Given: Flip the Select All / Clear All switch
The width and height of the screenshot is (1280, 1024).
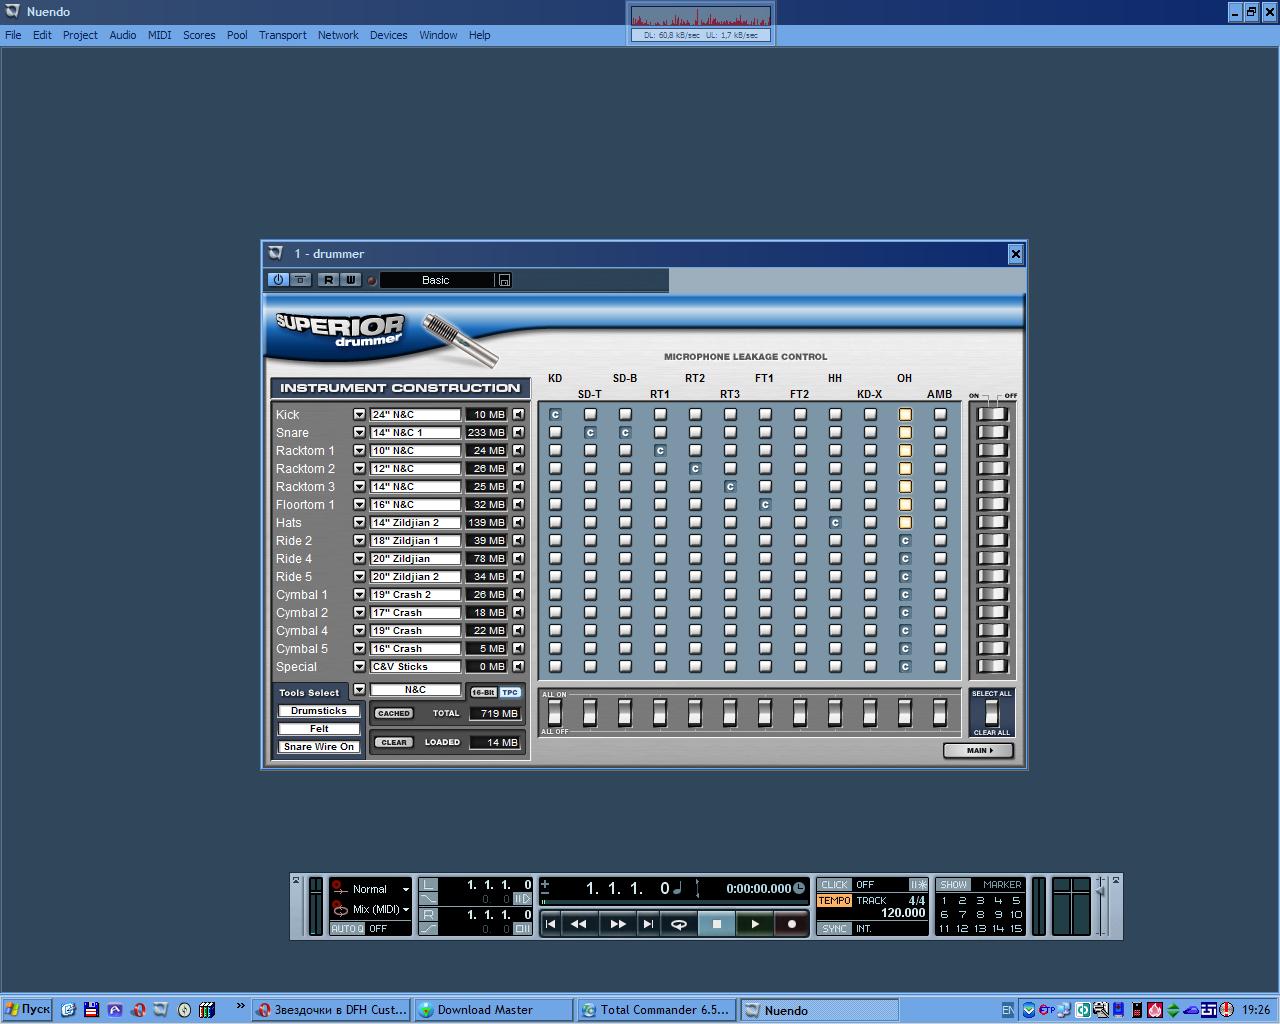Looking at the screenshot, I should pos(991,713).
